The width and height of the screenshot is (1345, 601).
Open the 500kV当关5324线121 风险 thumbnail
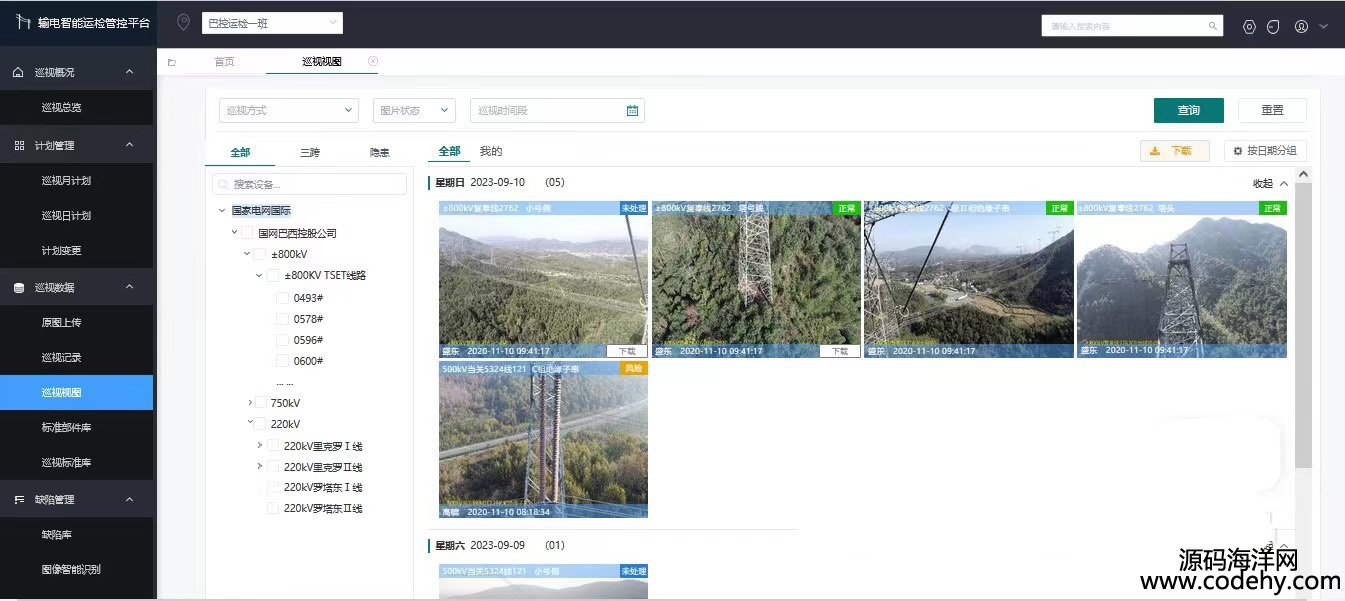pos(543,440)
